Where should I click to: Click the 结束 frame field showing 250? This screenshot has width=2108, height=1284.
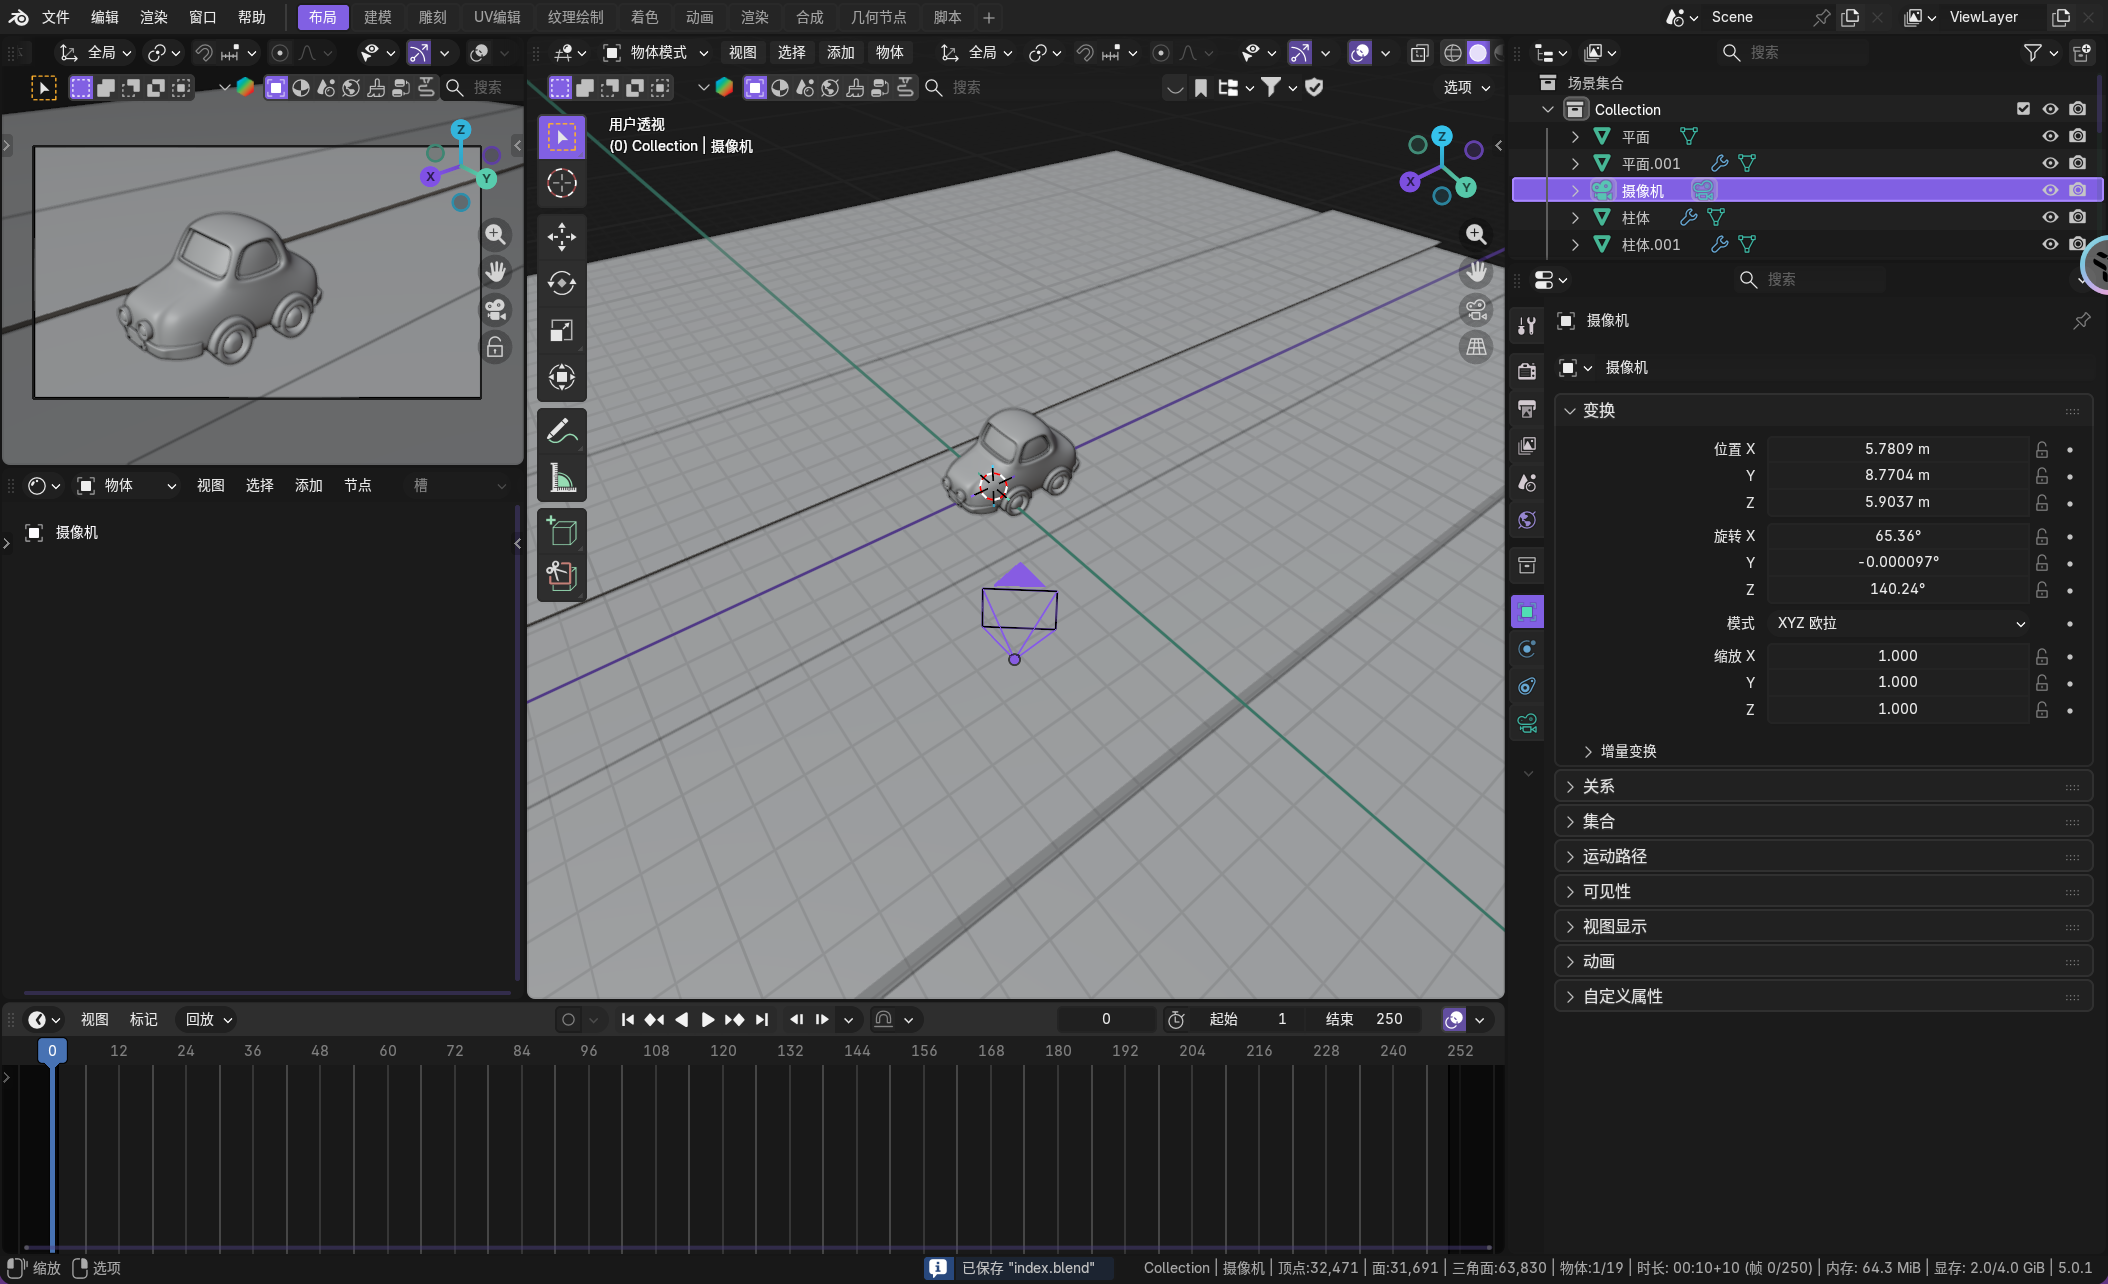coord(1388,1019)
